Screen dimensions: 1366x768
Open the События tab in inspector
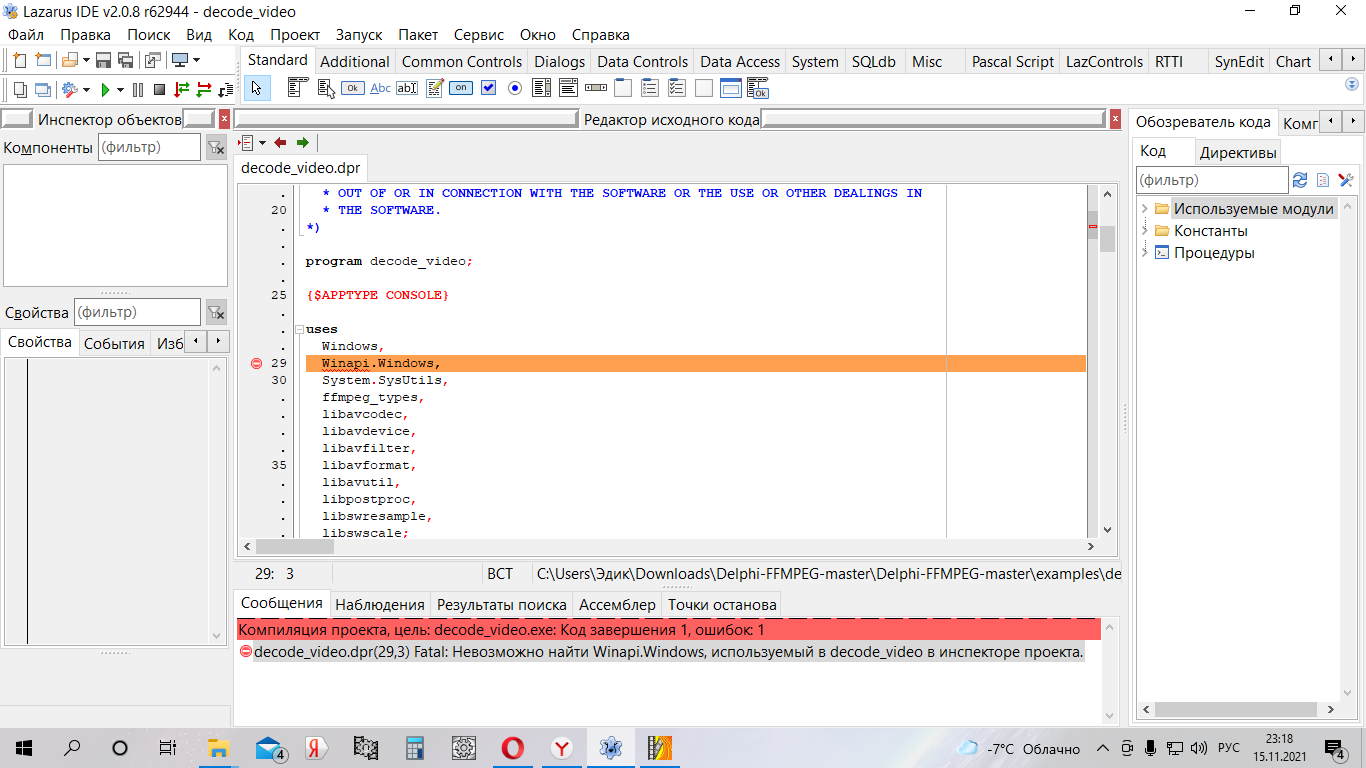(114, 343)
